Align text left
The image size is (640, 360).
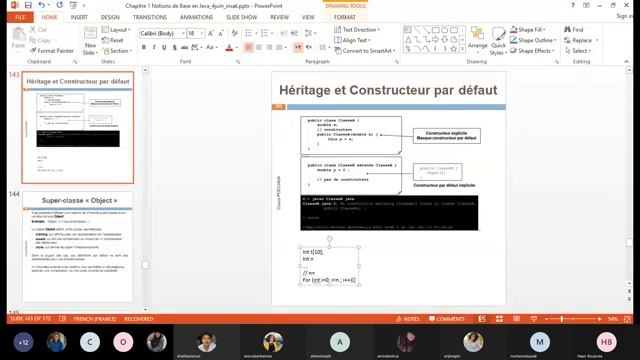[249, 47]
